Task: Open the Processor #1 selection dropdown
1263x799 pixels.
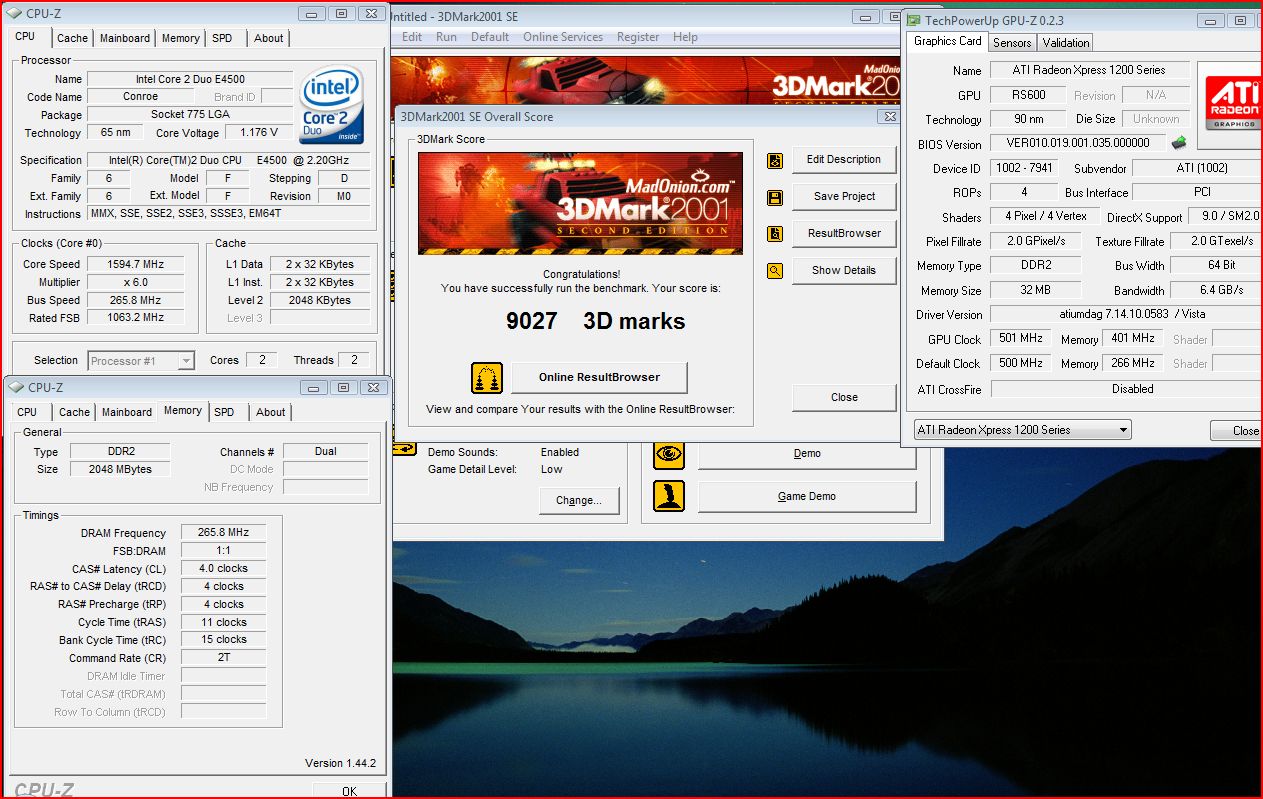Action: click(x=141, y=360)
